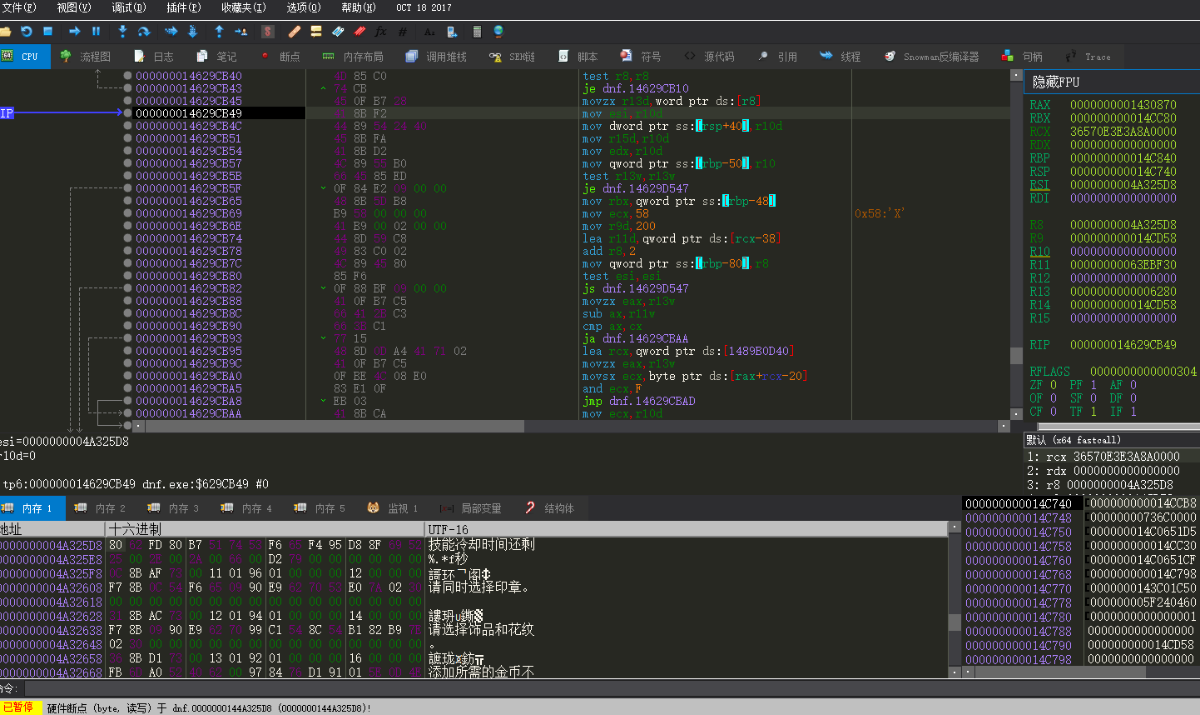Click the Step Into toolbar icon

pyautogui.click(x=123, y=31)
